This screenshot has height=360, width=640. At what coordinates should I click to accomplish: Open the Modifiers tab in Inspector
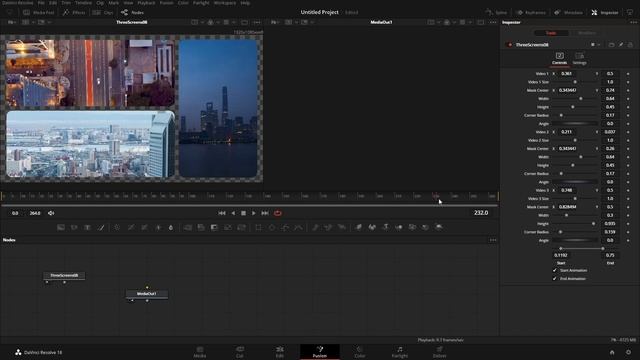click(587, 33)
